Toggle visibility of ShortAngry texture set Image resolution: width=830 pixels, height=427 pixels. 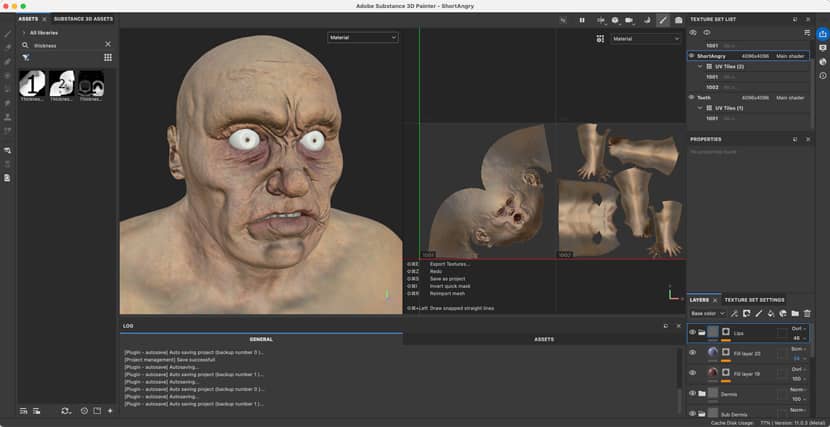click(691, 56)
